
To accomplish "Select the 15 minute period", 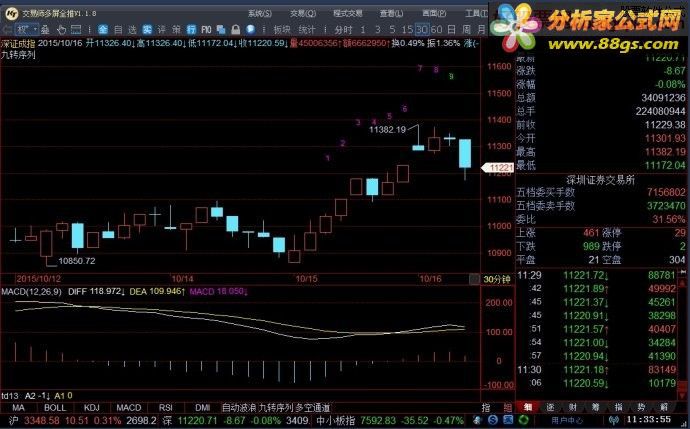I will 407,29.
